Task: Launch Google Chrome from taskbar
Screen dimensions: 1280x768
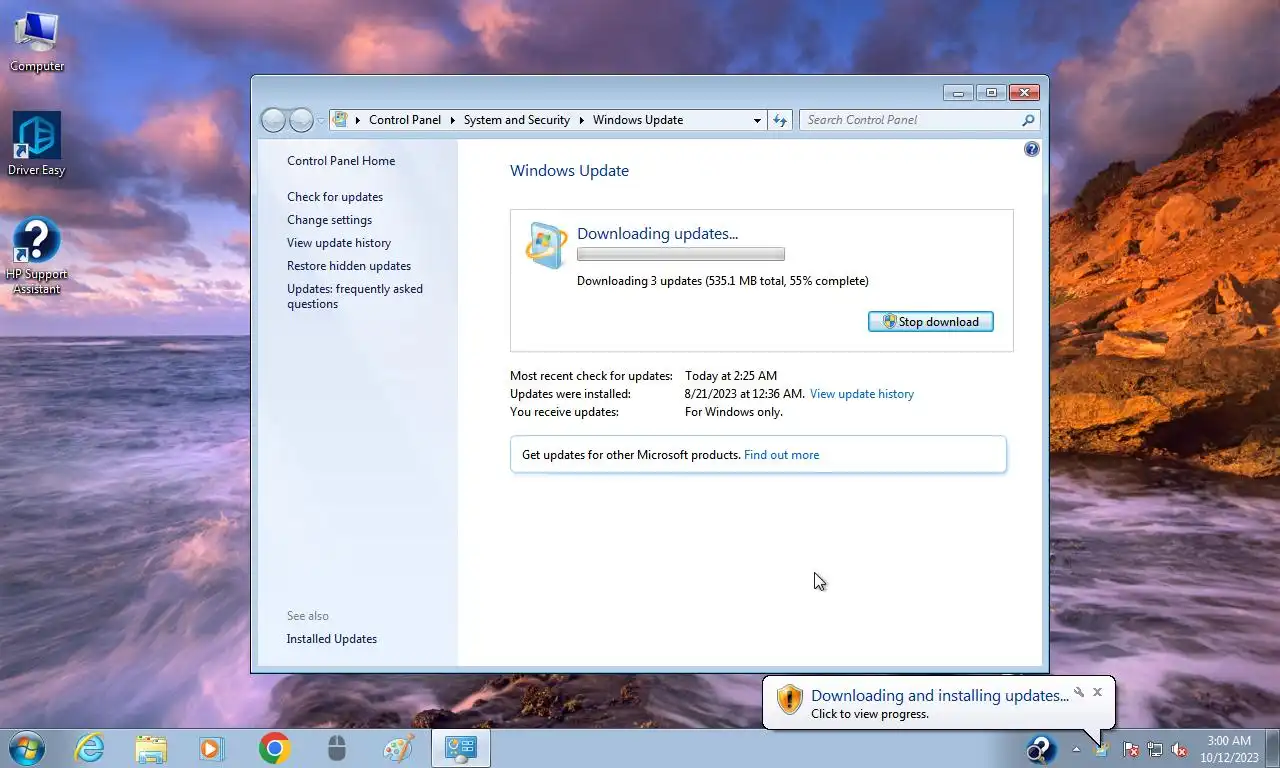Action: click(x=274, y=749)
